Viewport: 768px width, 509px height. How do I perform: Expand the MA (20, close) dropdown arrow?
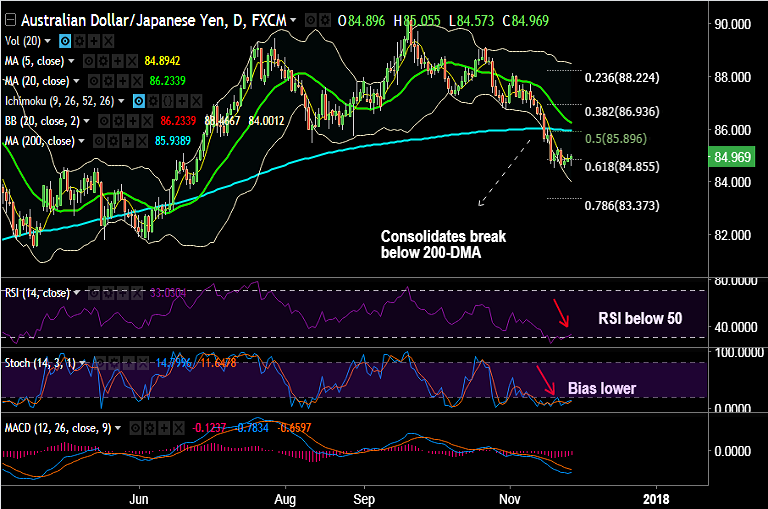point(76,81)
